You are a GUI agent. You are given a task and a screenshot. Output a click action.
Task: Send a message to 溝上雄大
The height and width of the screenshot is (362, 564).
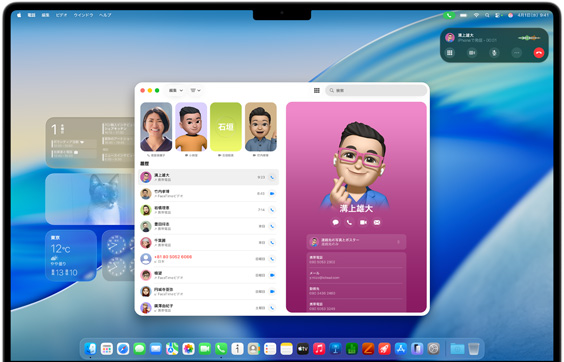pyautogui.click(x=336, y=222)
